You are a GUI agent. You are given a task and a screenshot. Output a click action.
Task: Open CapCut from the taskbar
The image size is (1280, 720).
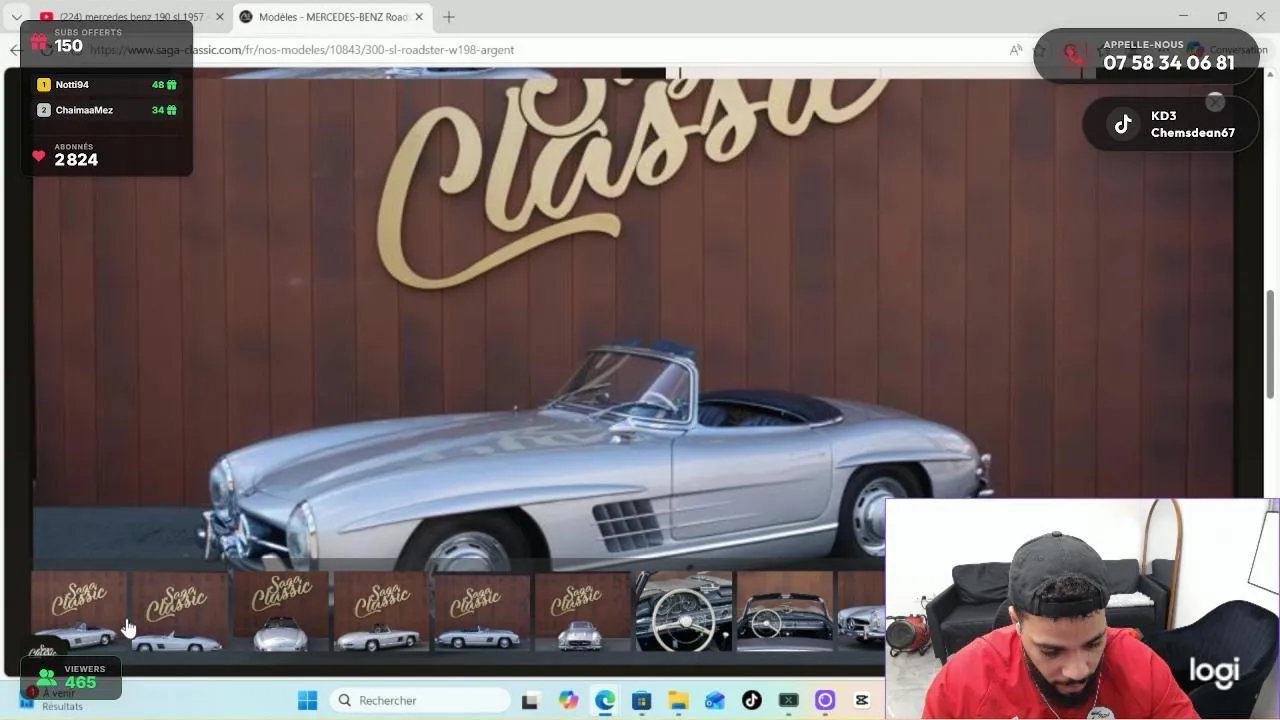(862, 700)
